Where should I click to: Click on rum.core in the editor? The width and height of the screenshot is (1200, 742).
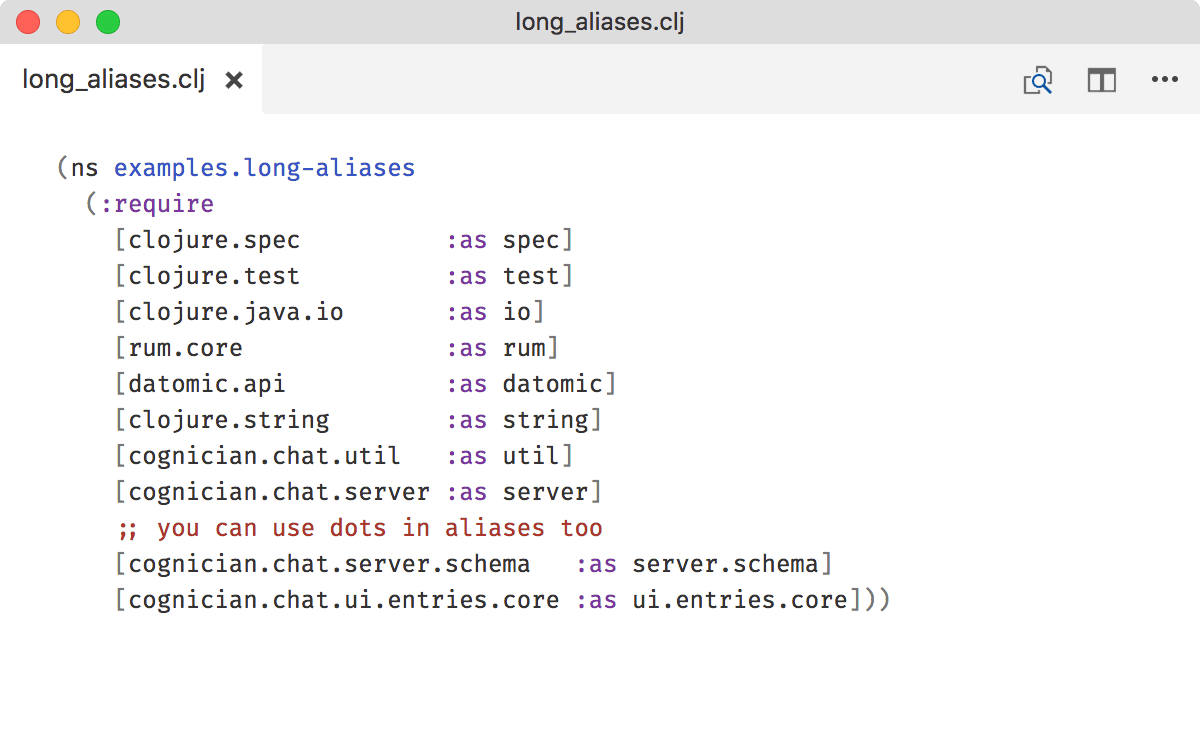click(185, 348)
